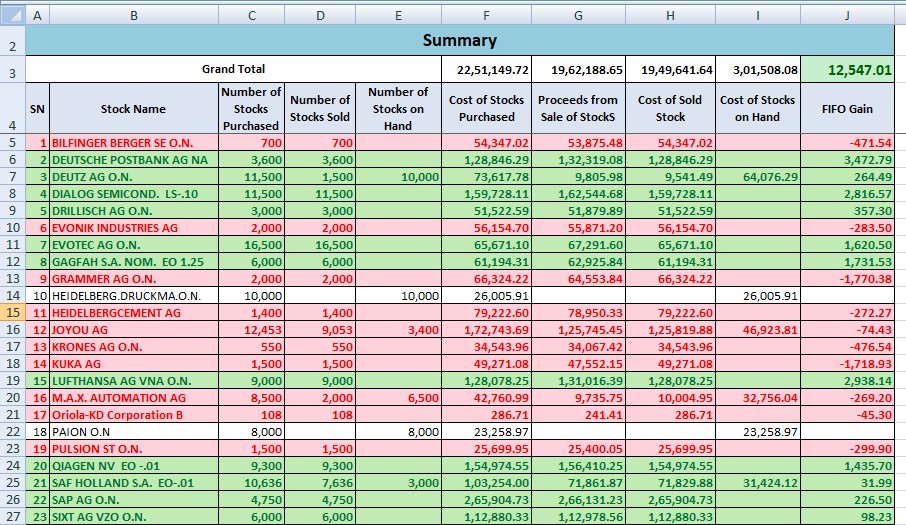
Task: Click Oriola-KD proceeds value 241.41
Action: coord(578,415)
